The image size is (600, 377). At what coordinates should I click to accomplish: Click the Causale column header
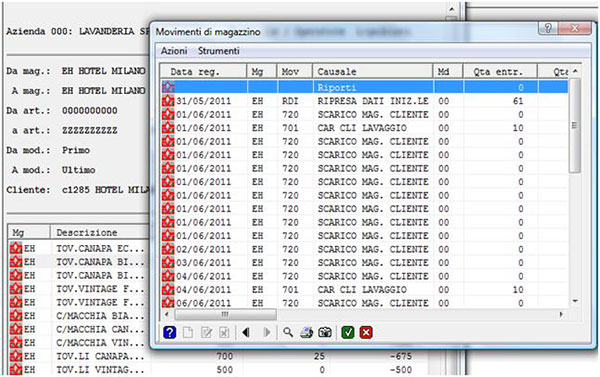click(x=373, y=72)
